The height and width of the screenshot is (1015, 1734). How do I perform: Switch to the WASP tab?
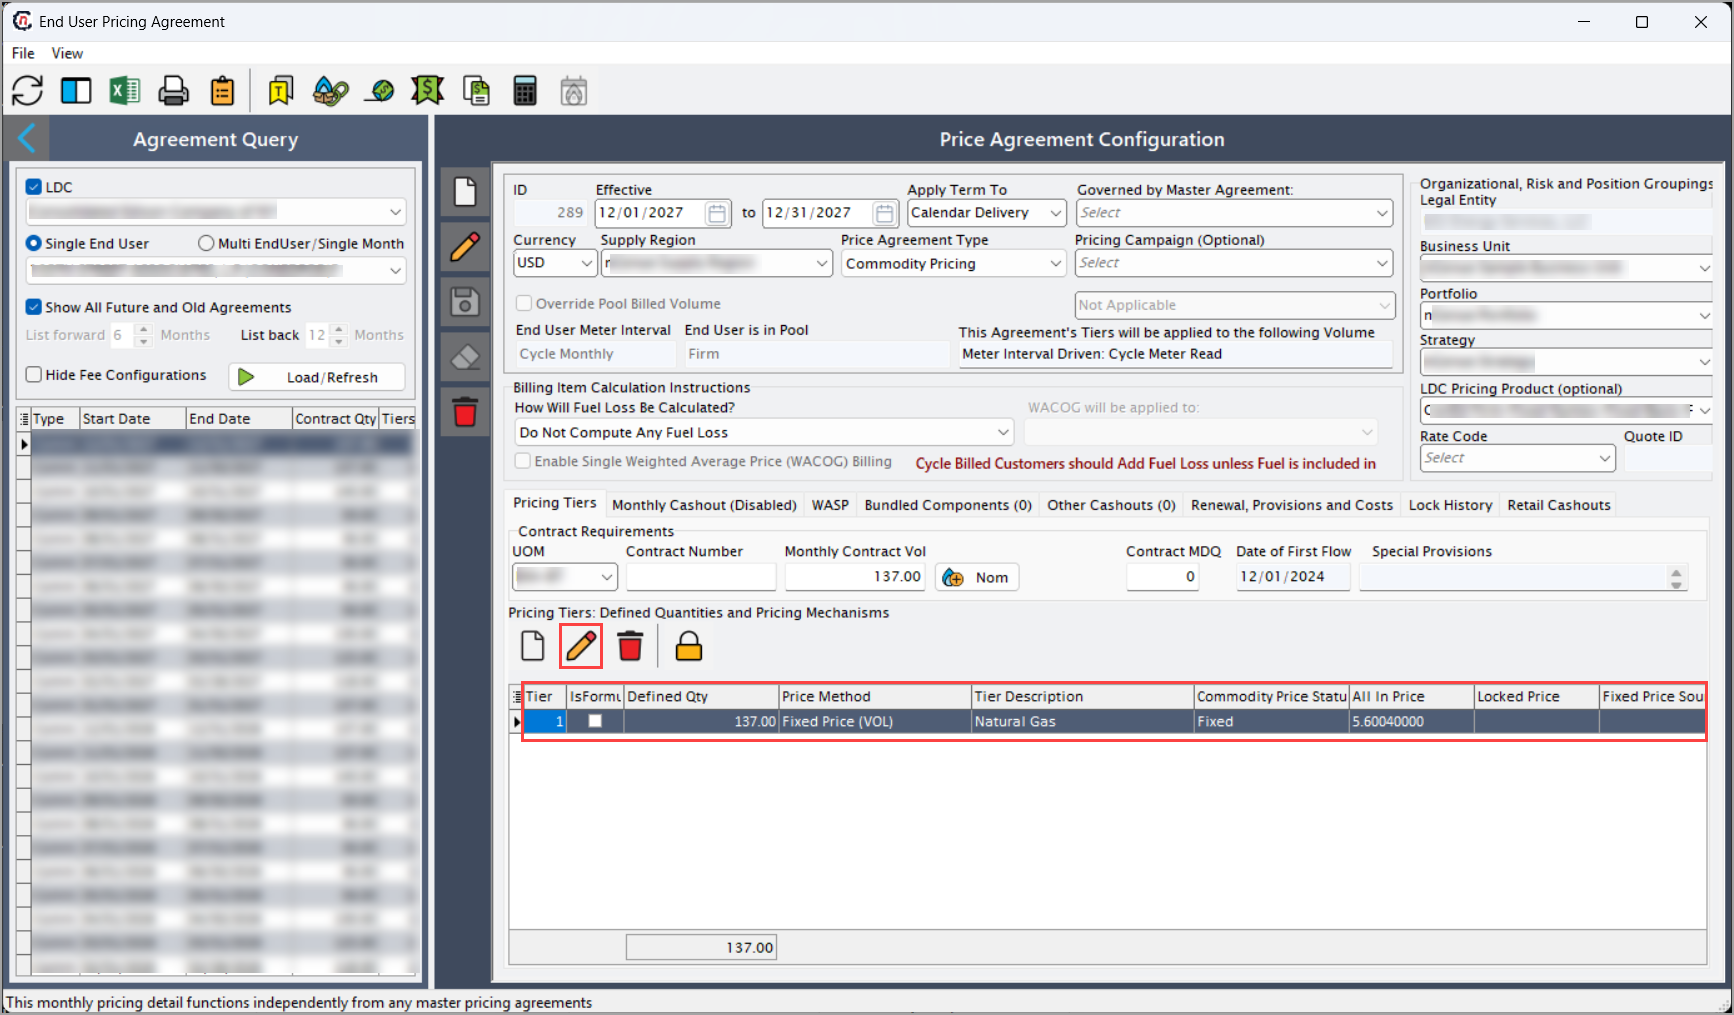point(830,505)
